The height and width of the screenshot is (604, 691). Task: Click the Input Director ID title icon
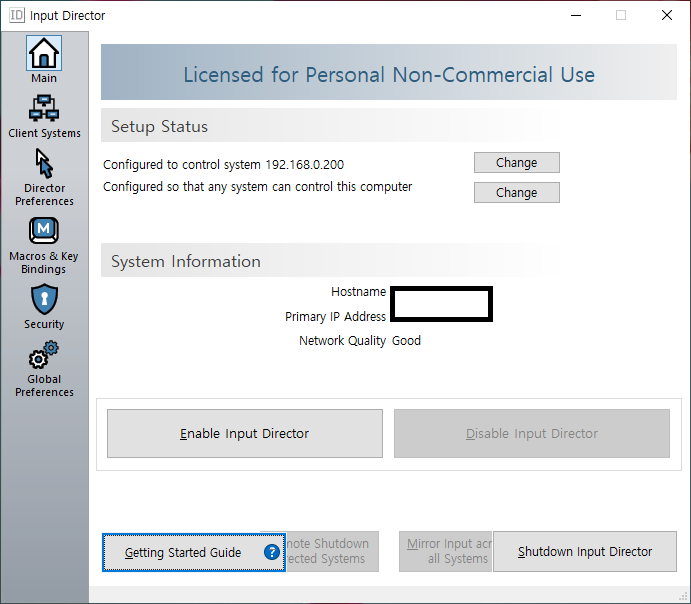[17, 15]
